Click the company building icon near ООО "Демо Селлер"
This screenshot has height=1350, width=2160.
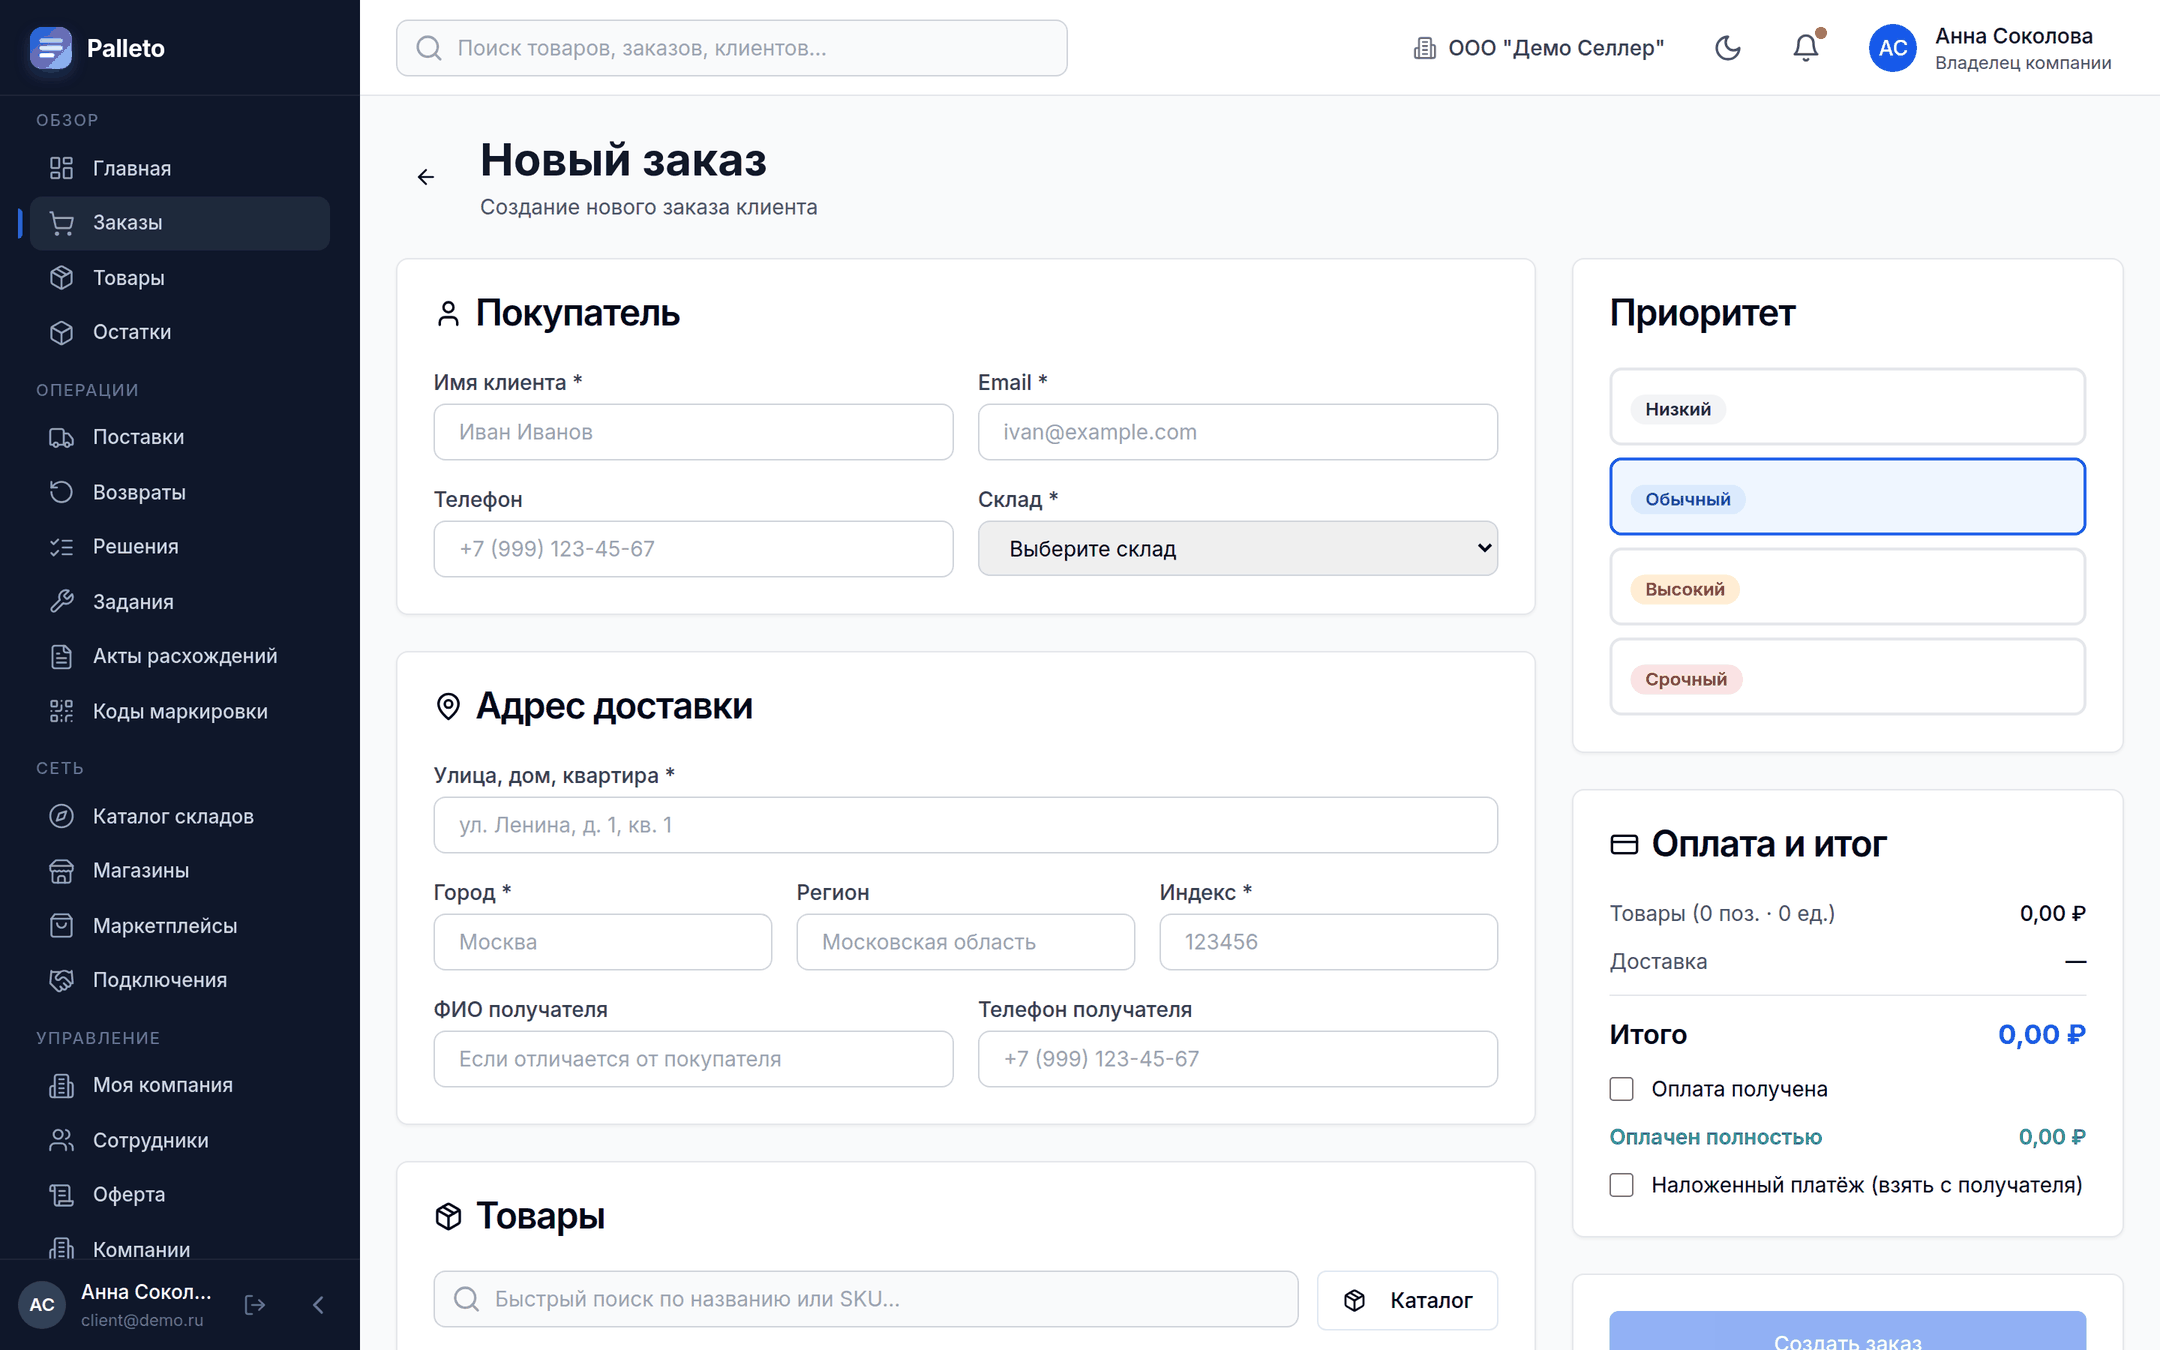click(1424, 48)
